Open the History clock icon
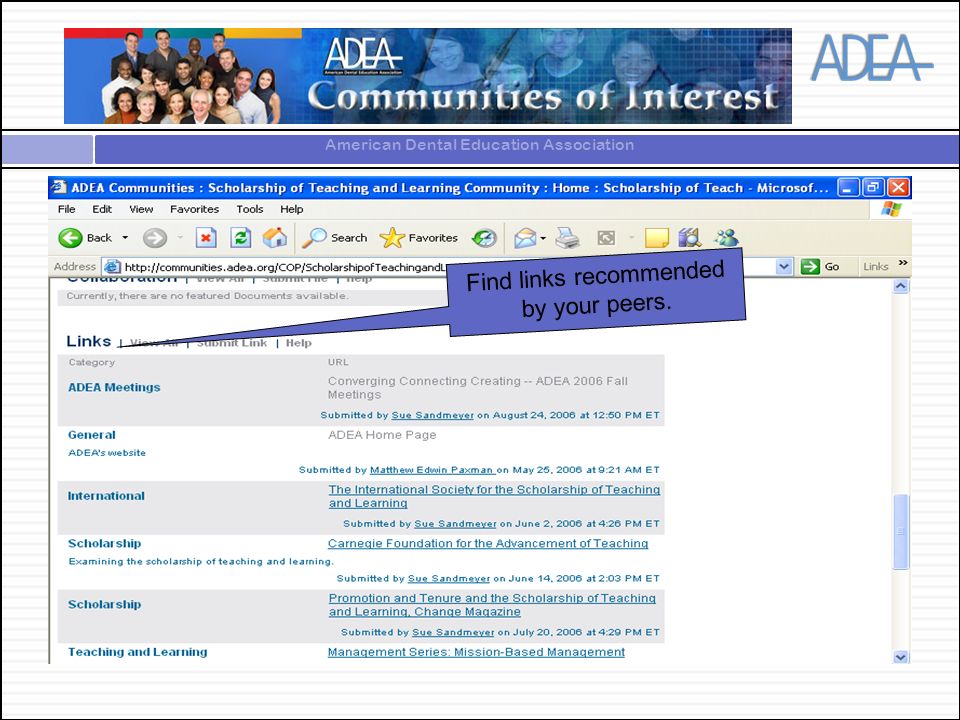 [484, 238]
